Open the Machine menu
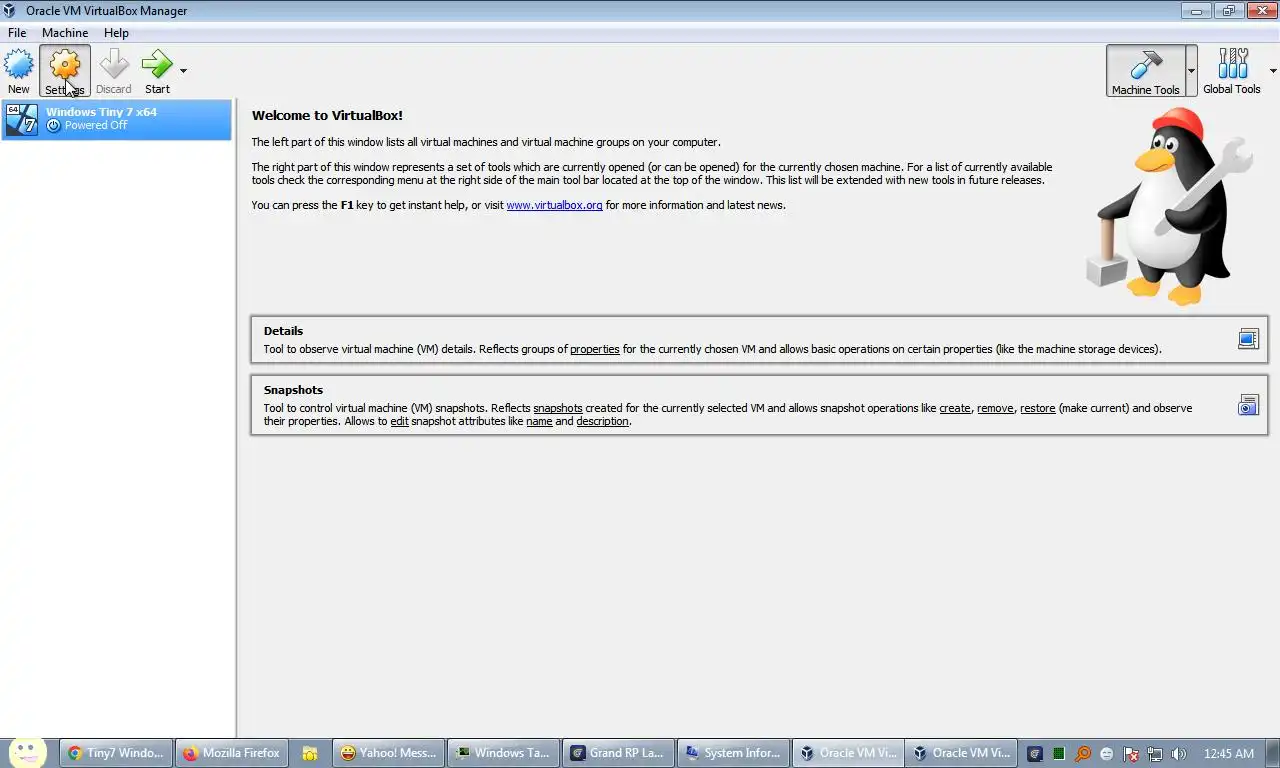The height and width of the screenshot is (768, 1280). click(x=65, y=32)
